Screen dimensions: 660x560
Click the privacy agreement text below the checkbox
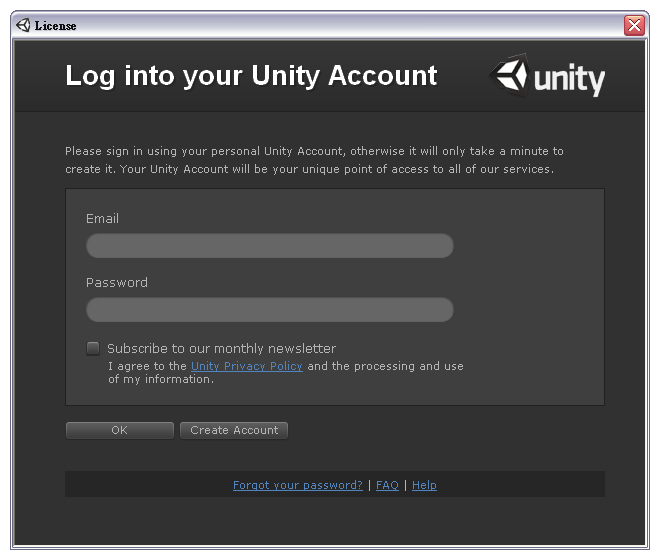[286, 373]
